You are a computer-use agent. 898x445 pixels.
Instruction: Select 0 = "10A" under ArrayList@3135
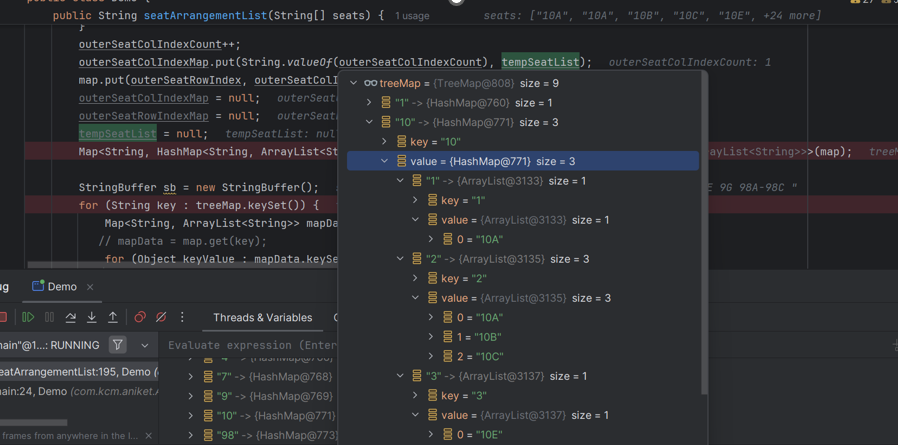[480, 317]
